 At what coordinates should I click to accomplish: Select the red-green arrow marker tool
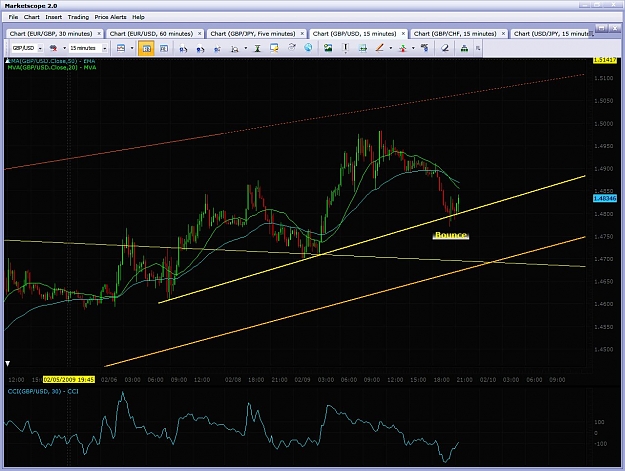pos(403,48)
